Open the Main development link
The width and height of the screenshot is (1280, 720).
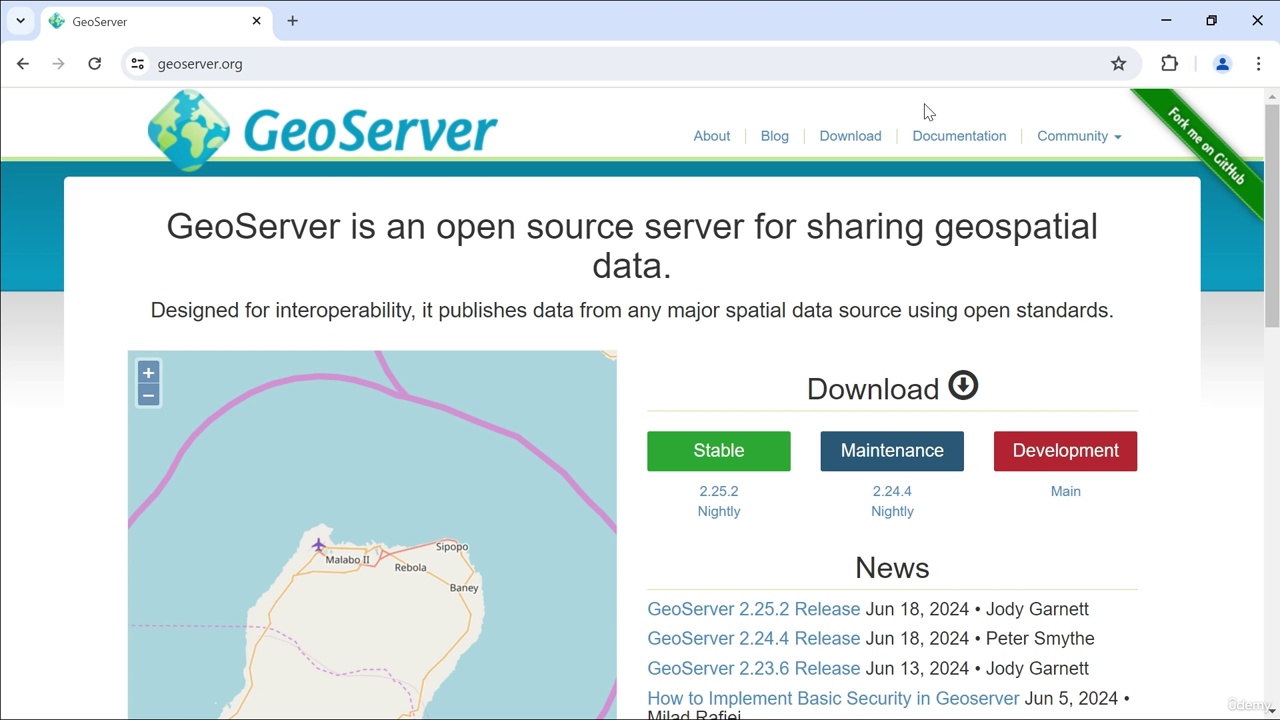click(1066, 491)
